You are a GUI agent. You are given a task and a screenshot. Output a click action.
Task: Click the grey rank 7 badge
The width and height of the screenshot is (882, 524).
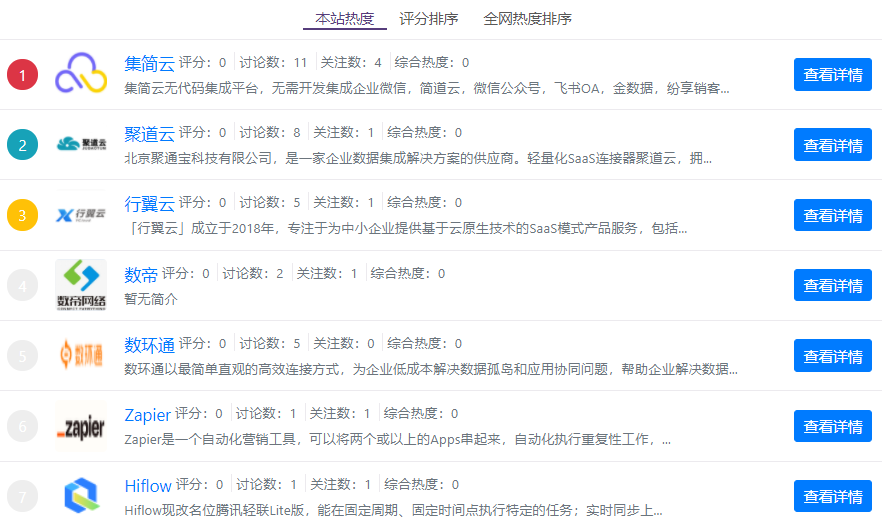(x=22, y=496)
